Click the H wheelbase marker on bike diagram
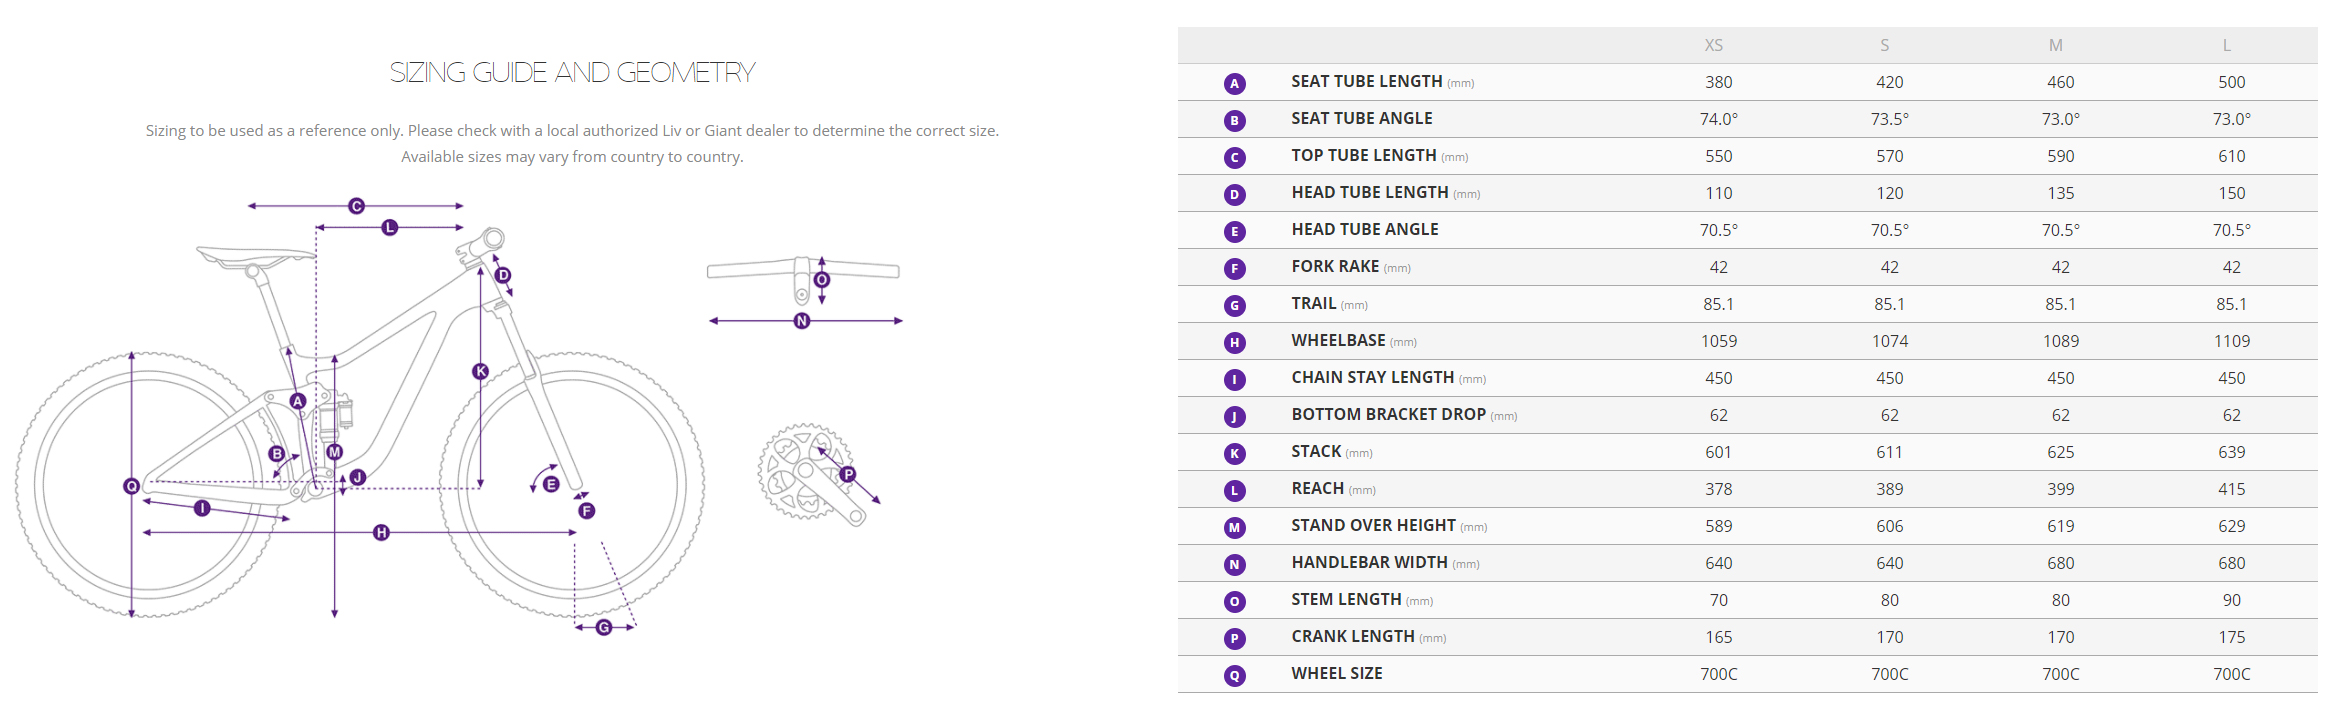 [381, 532]
